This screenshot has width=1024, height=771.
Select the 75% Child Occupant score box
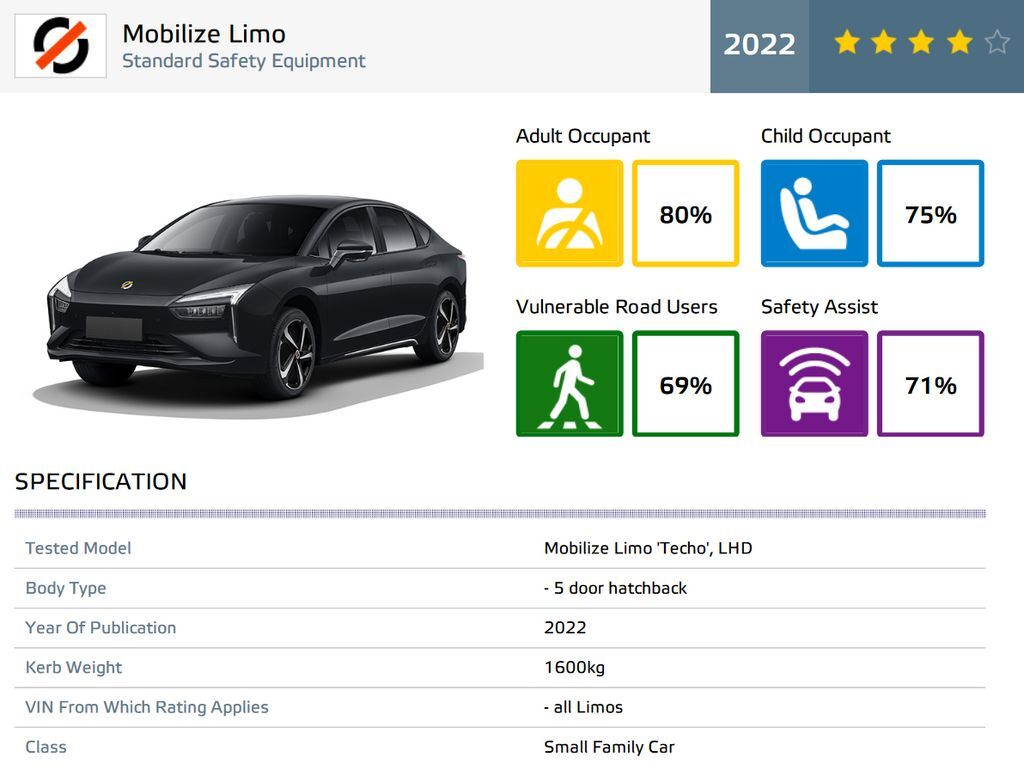pyautogui.click(x=931, y=214)
